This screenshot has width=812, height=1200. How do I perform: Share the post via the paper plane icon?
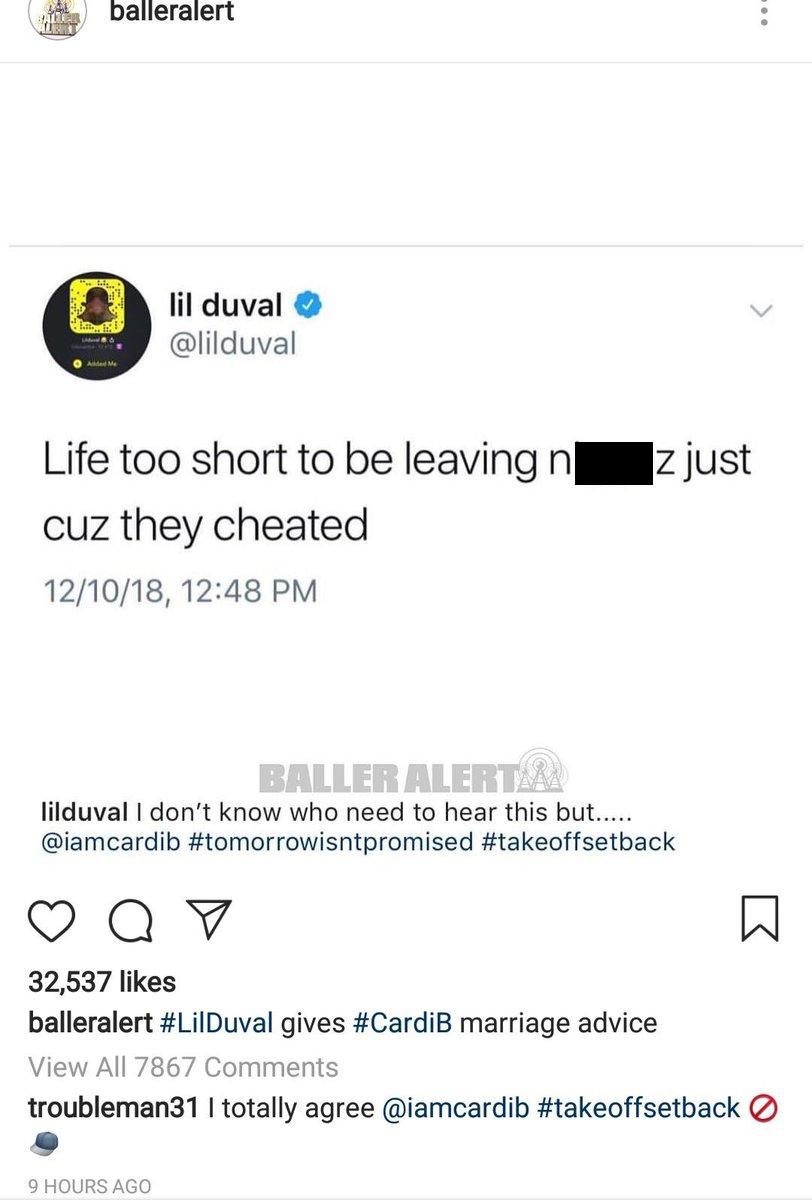pyautogui.click(x=210, y=919)
